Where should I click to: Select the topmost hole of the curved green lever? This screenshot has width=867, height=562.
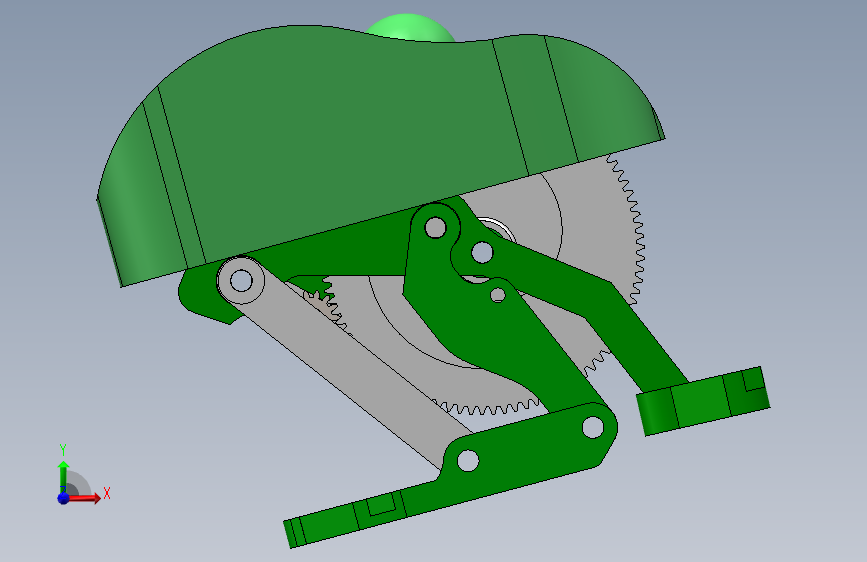tap(435, 227)
